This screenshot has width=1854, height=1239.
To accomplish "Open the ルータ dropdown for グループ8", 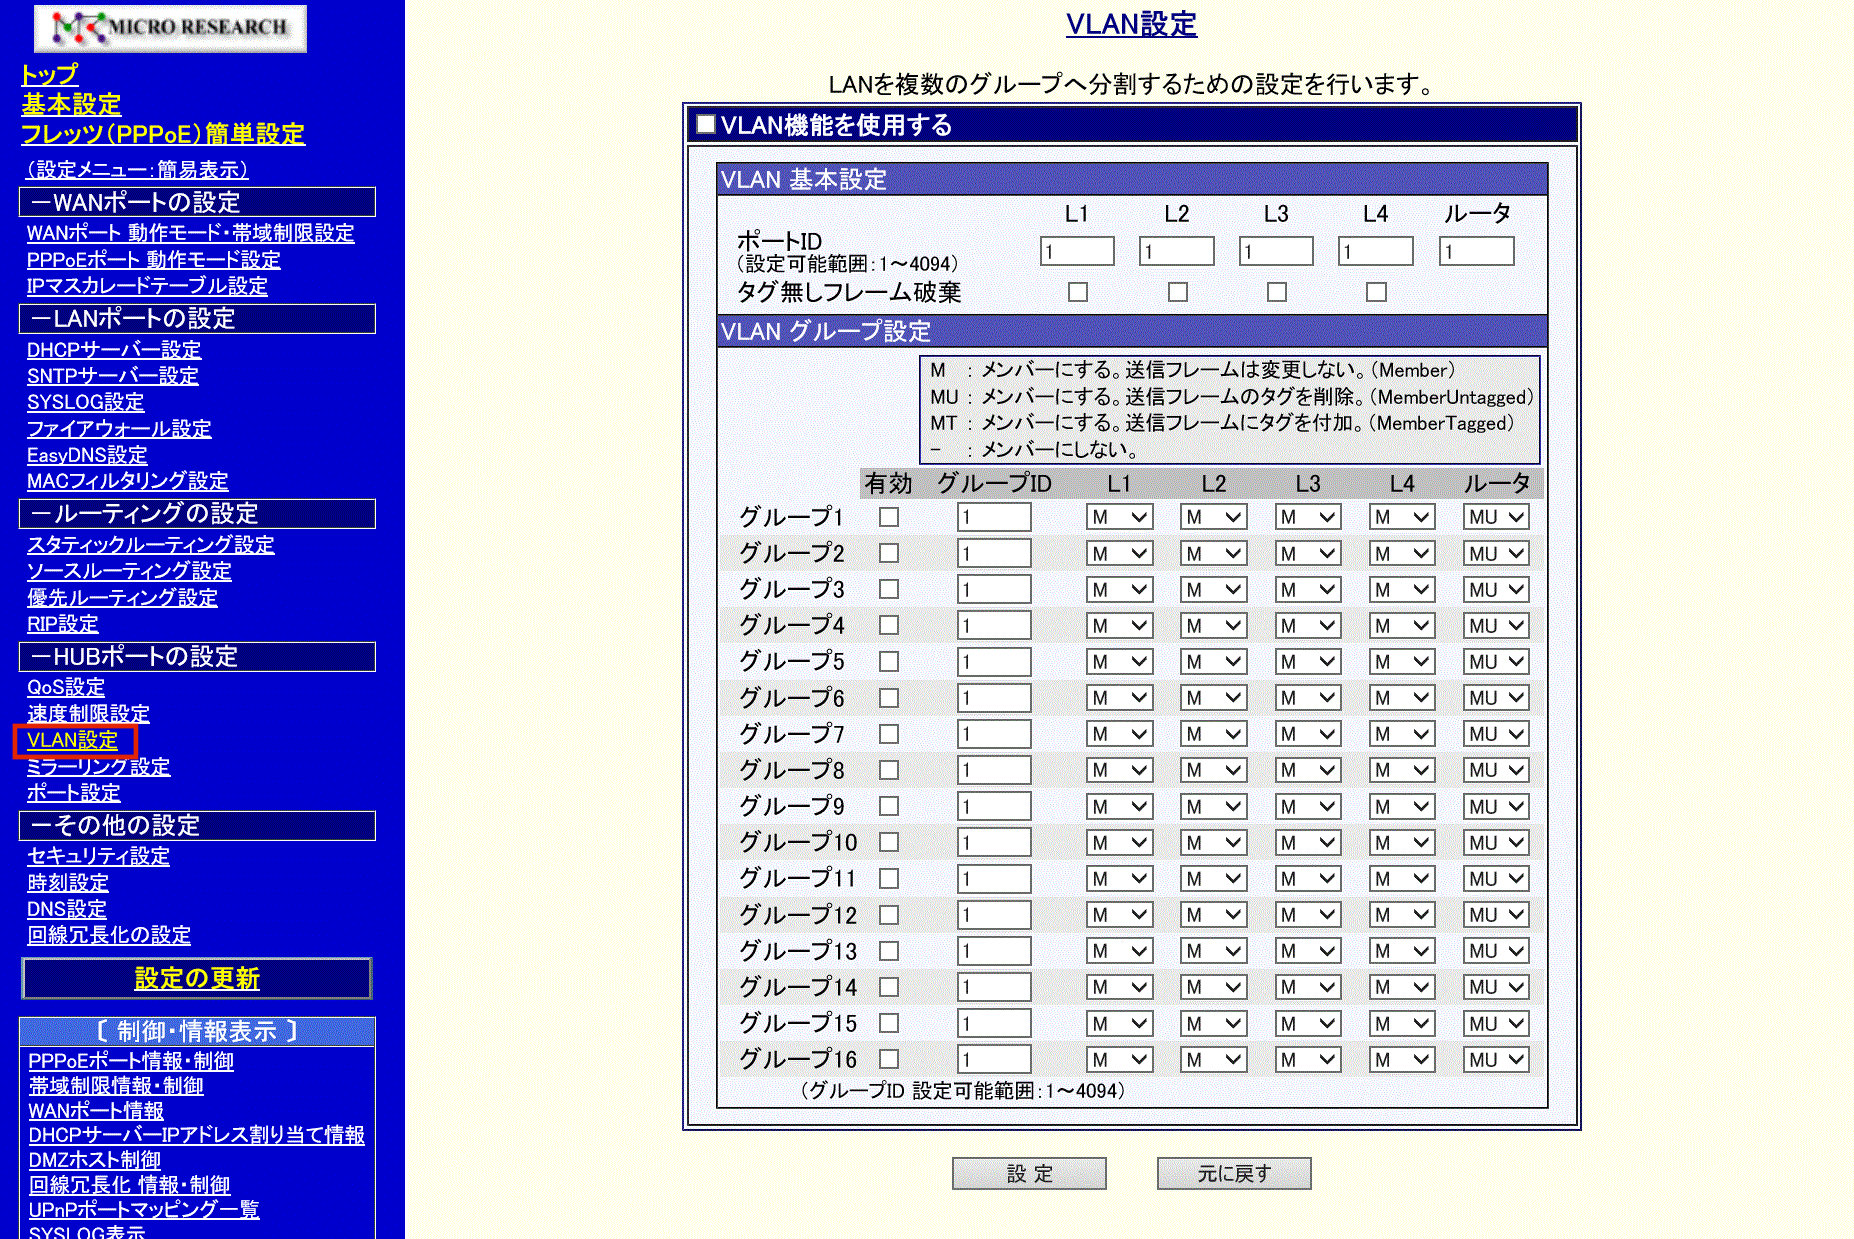I will click(x=1496, y=770).
